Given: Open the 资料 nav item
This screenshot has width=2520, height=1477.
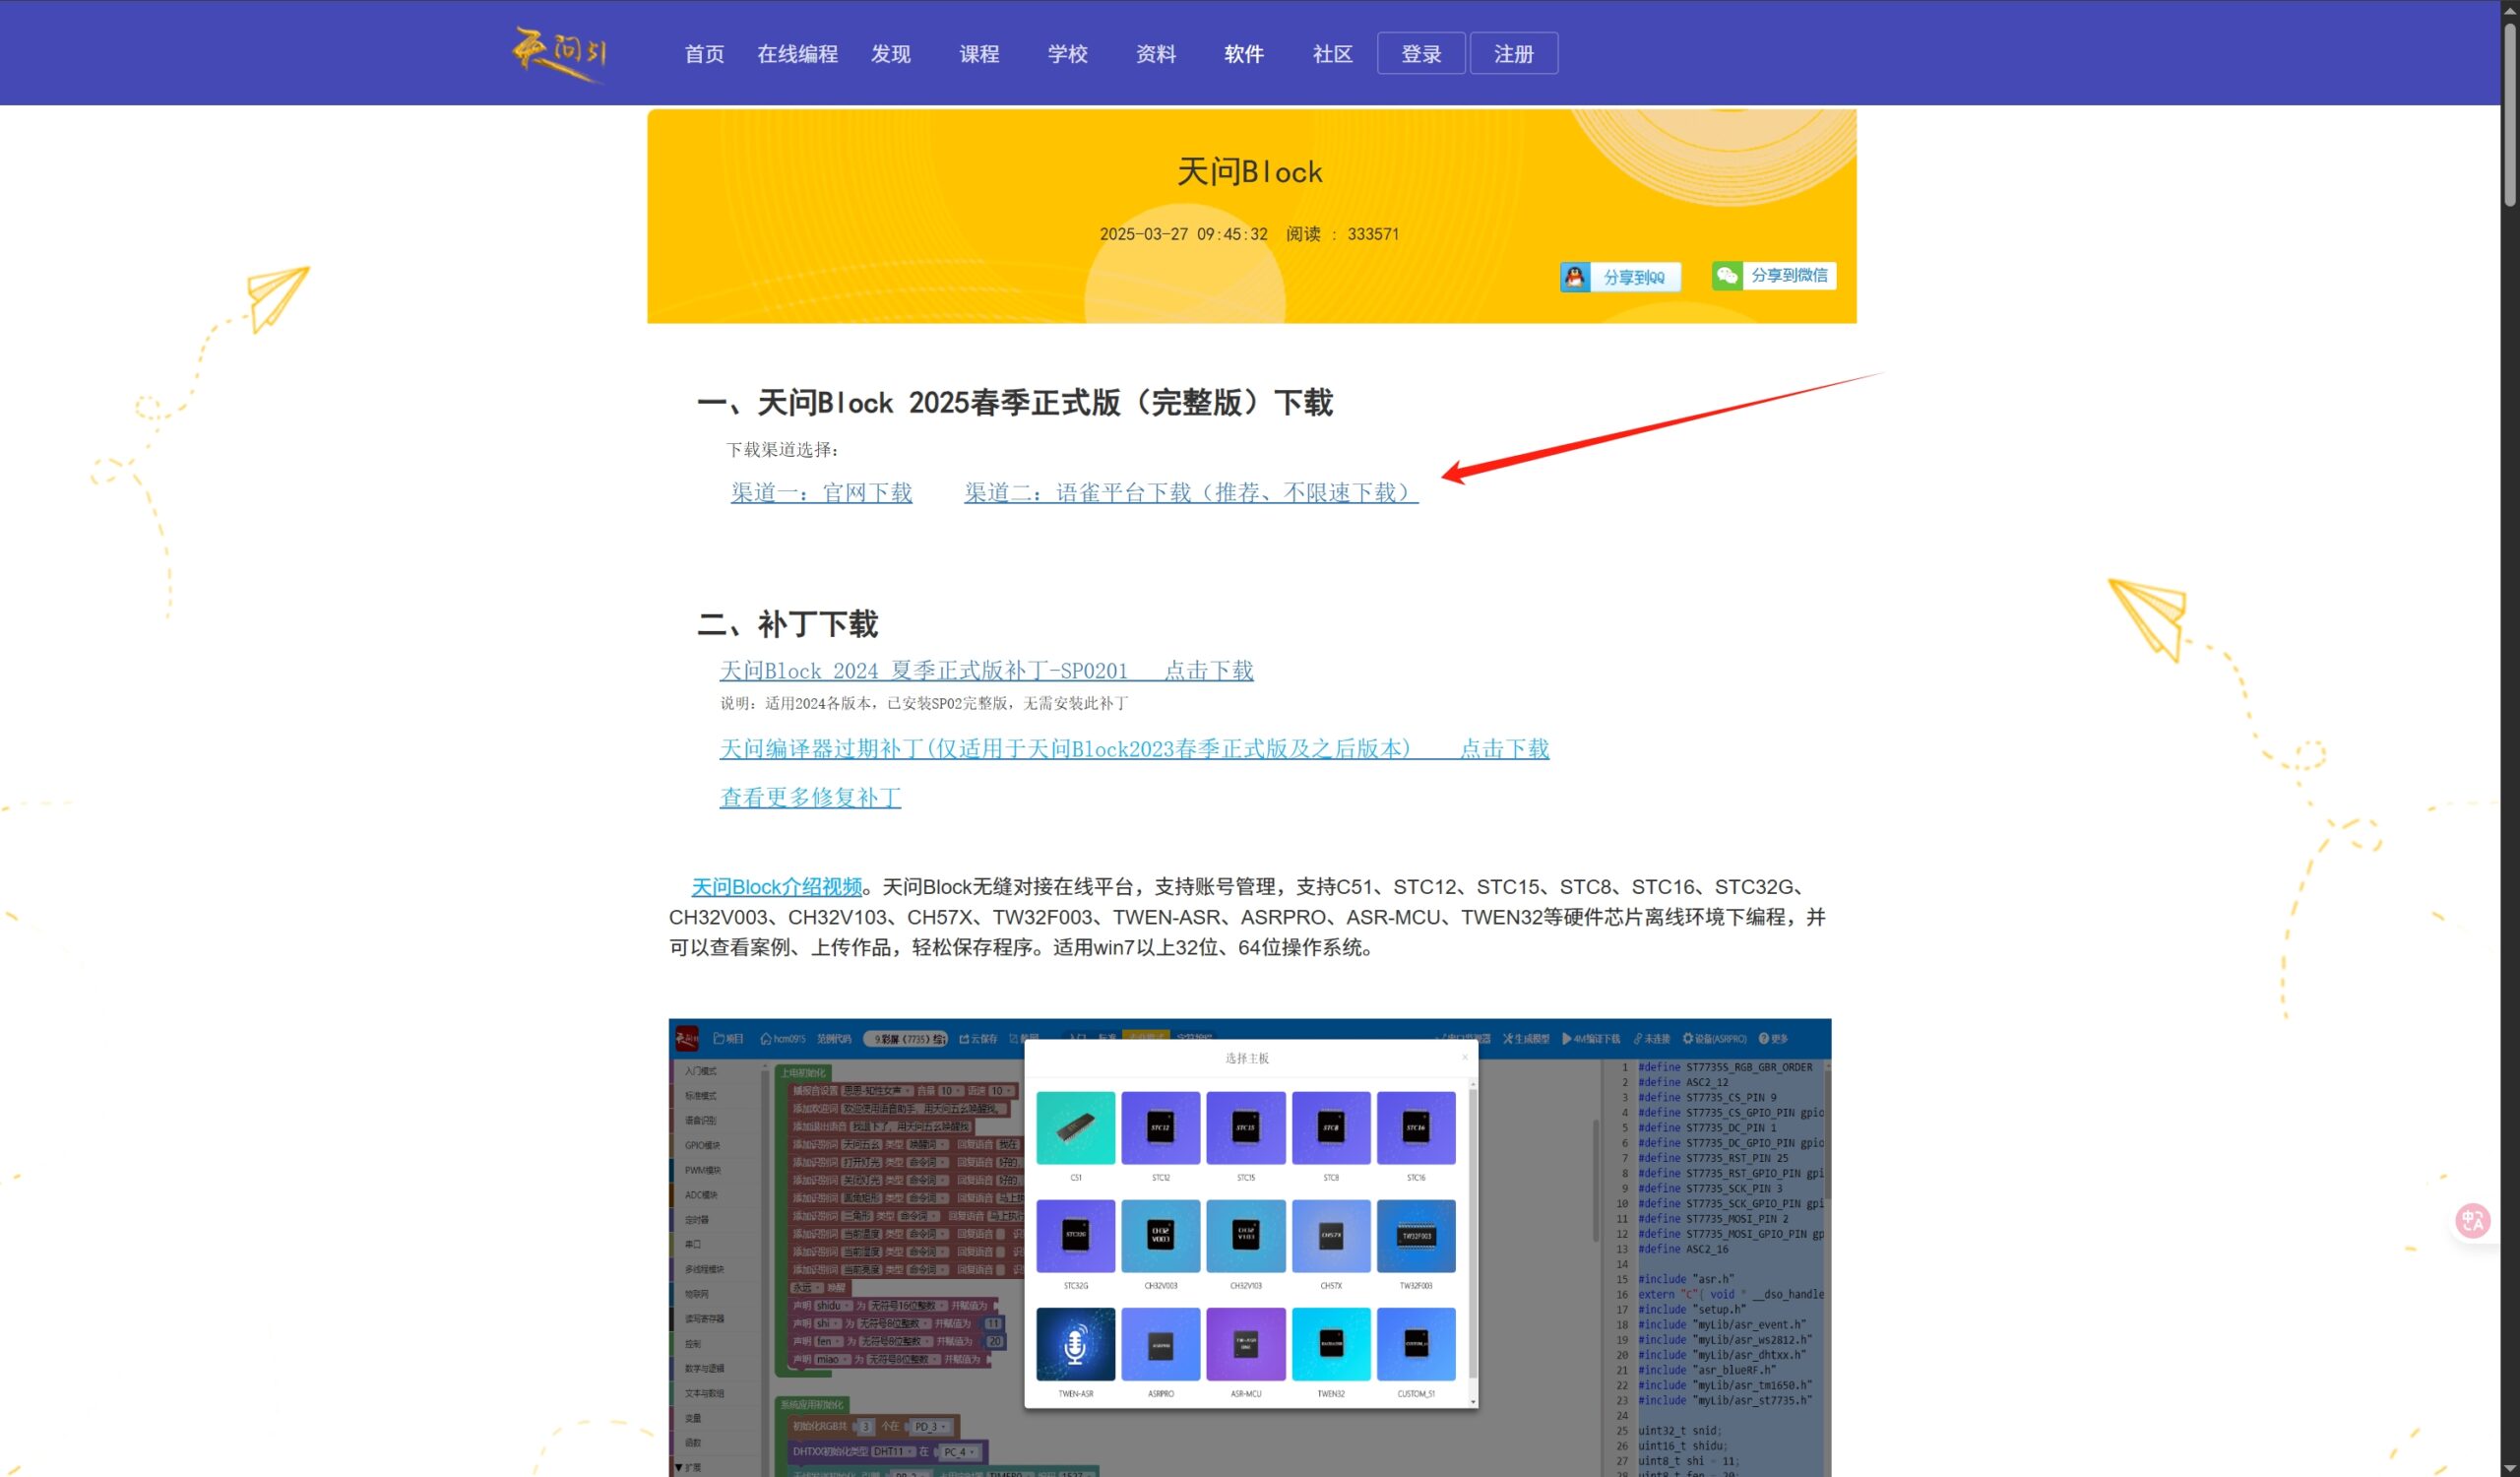Looking at the screenshot, I should point(1156,54).
